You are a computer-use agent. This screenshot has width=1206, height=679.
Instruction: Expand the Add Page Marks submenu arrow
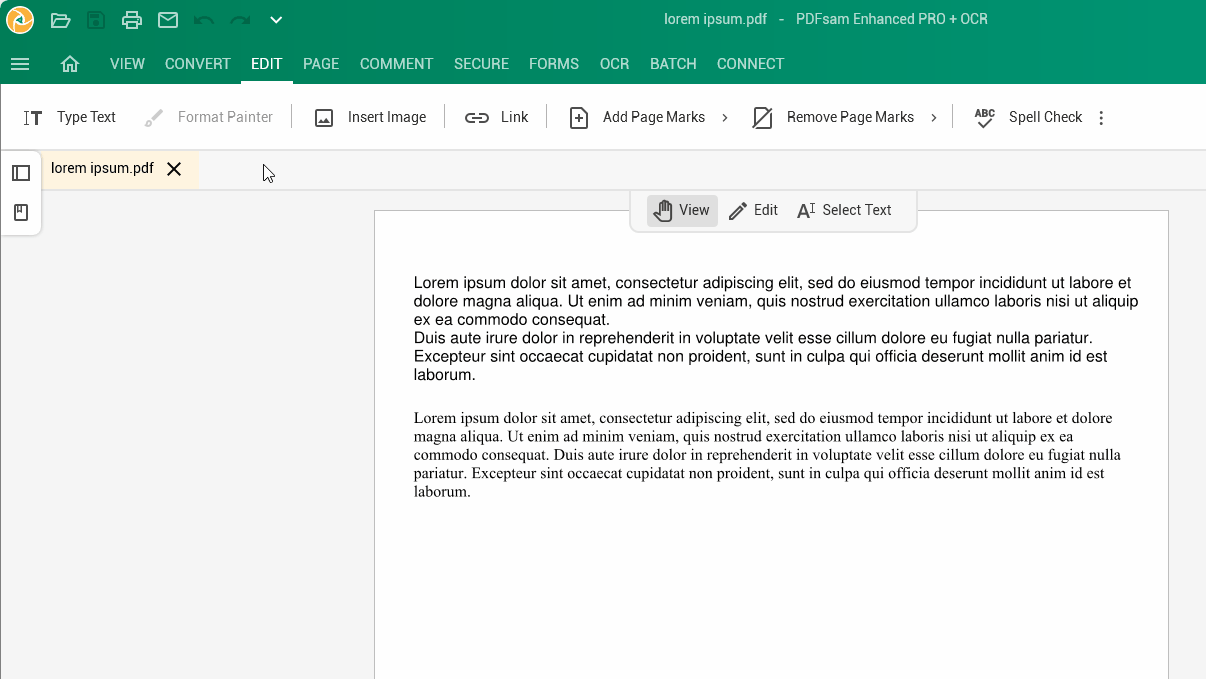(725, 118)
